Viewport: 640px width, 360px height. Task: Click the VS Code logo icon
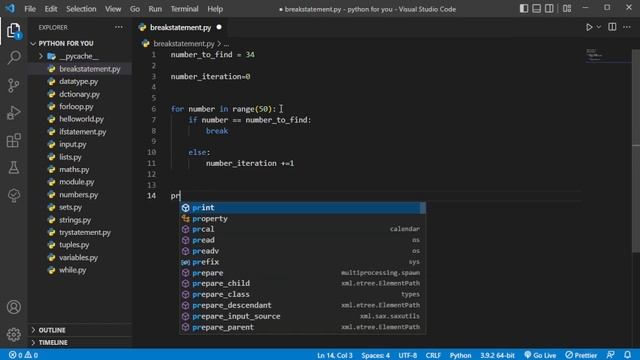pyautogui.click(x=10, y=9)
